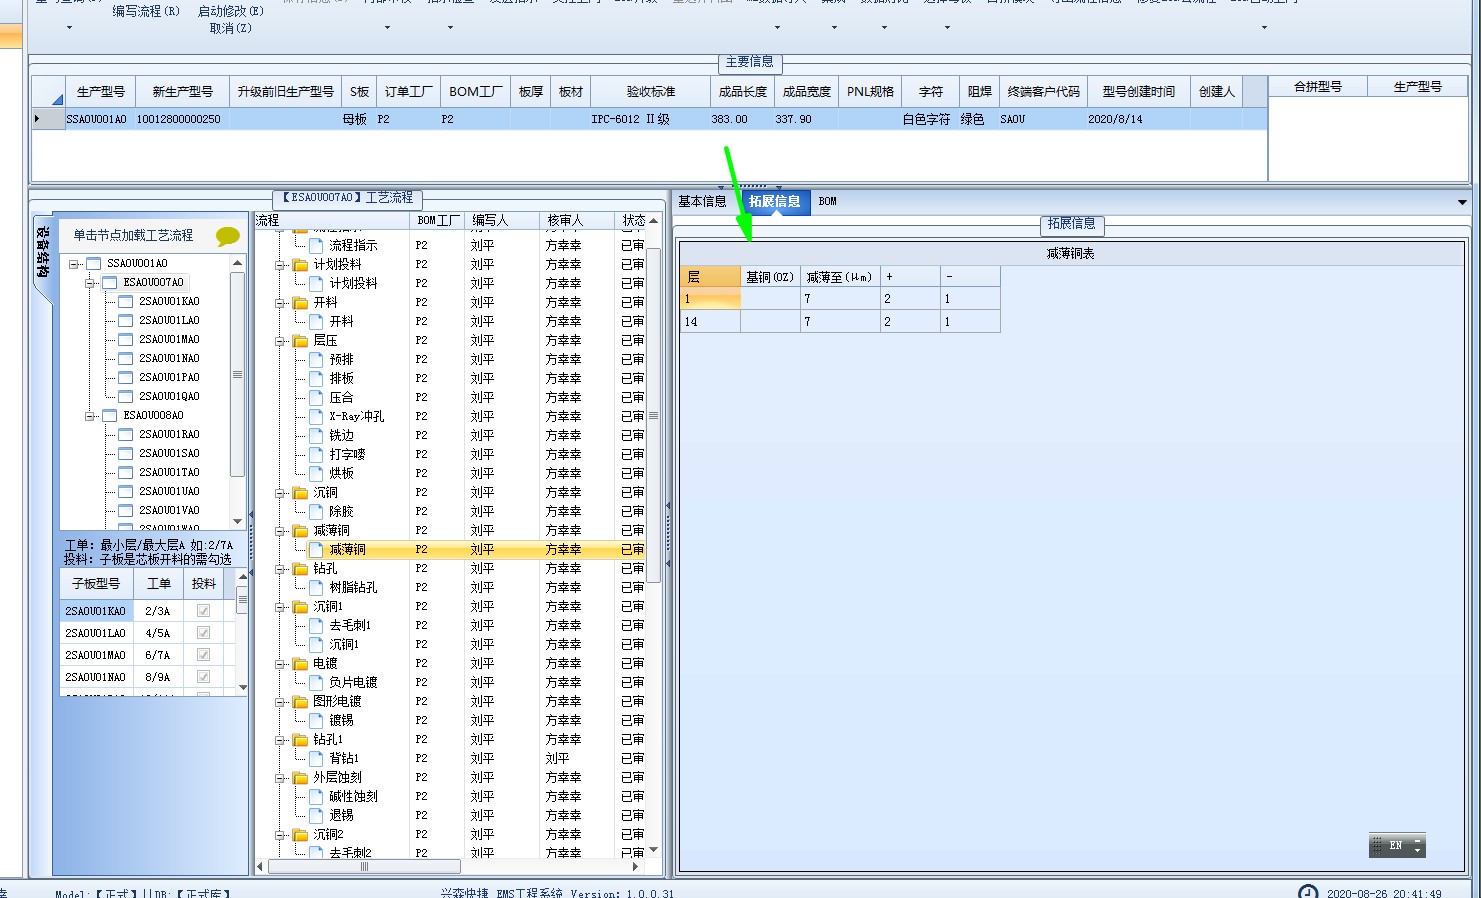Toggle 投料 checkbox for 2SA0U01MA0
Viewport: 1481px width, 898px height.
pyautogui.click(x=204, y=655)
